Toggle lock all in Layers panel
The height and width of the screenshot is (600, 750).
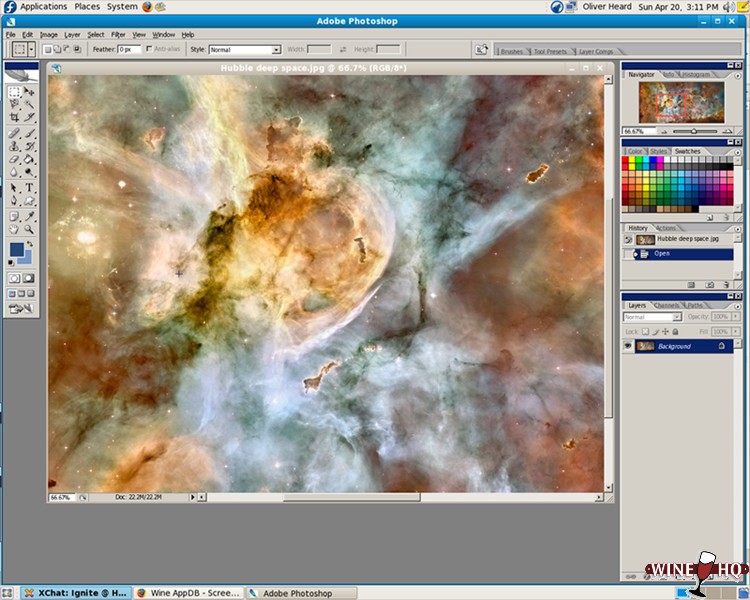pyautogui.click(x=675, y=331)
